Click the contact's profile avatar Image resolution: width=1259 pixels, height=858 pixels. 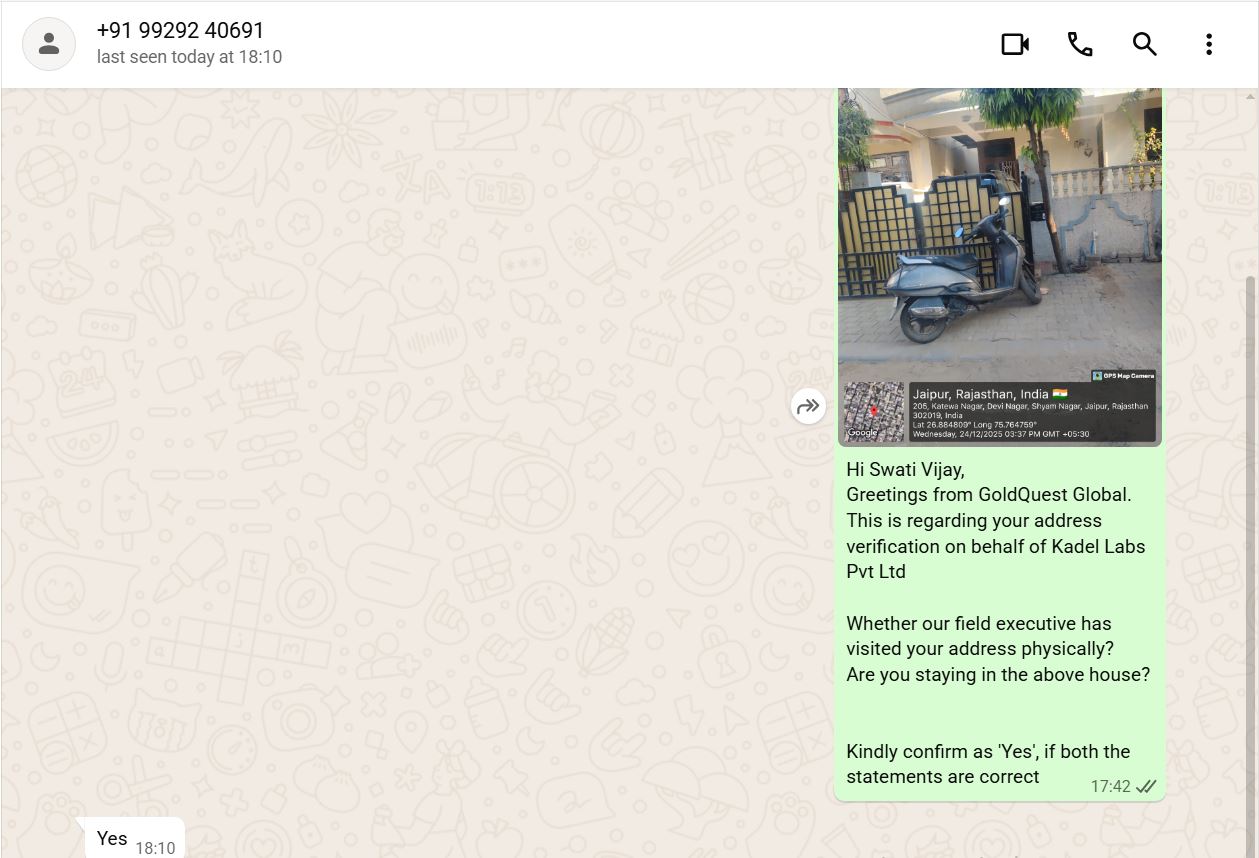point(49,44)
